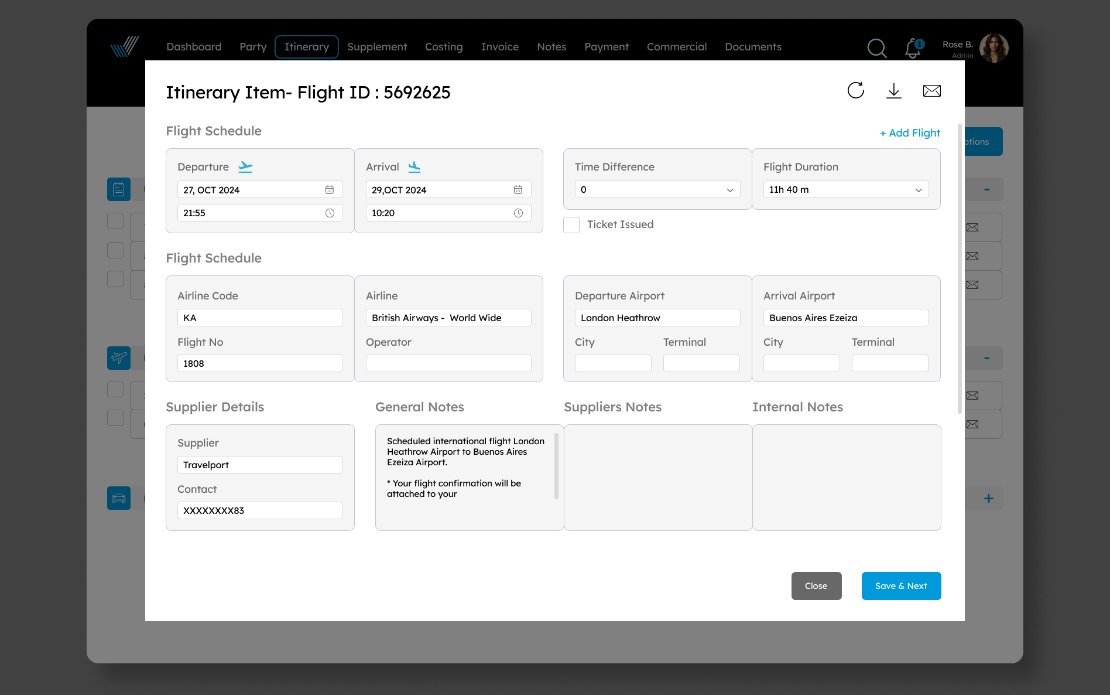Click the Arrival date field 29,OCT 2024
The height and width of the screenshot is (695, 1110).
[x=448, y=190]
